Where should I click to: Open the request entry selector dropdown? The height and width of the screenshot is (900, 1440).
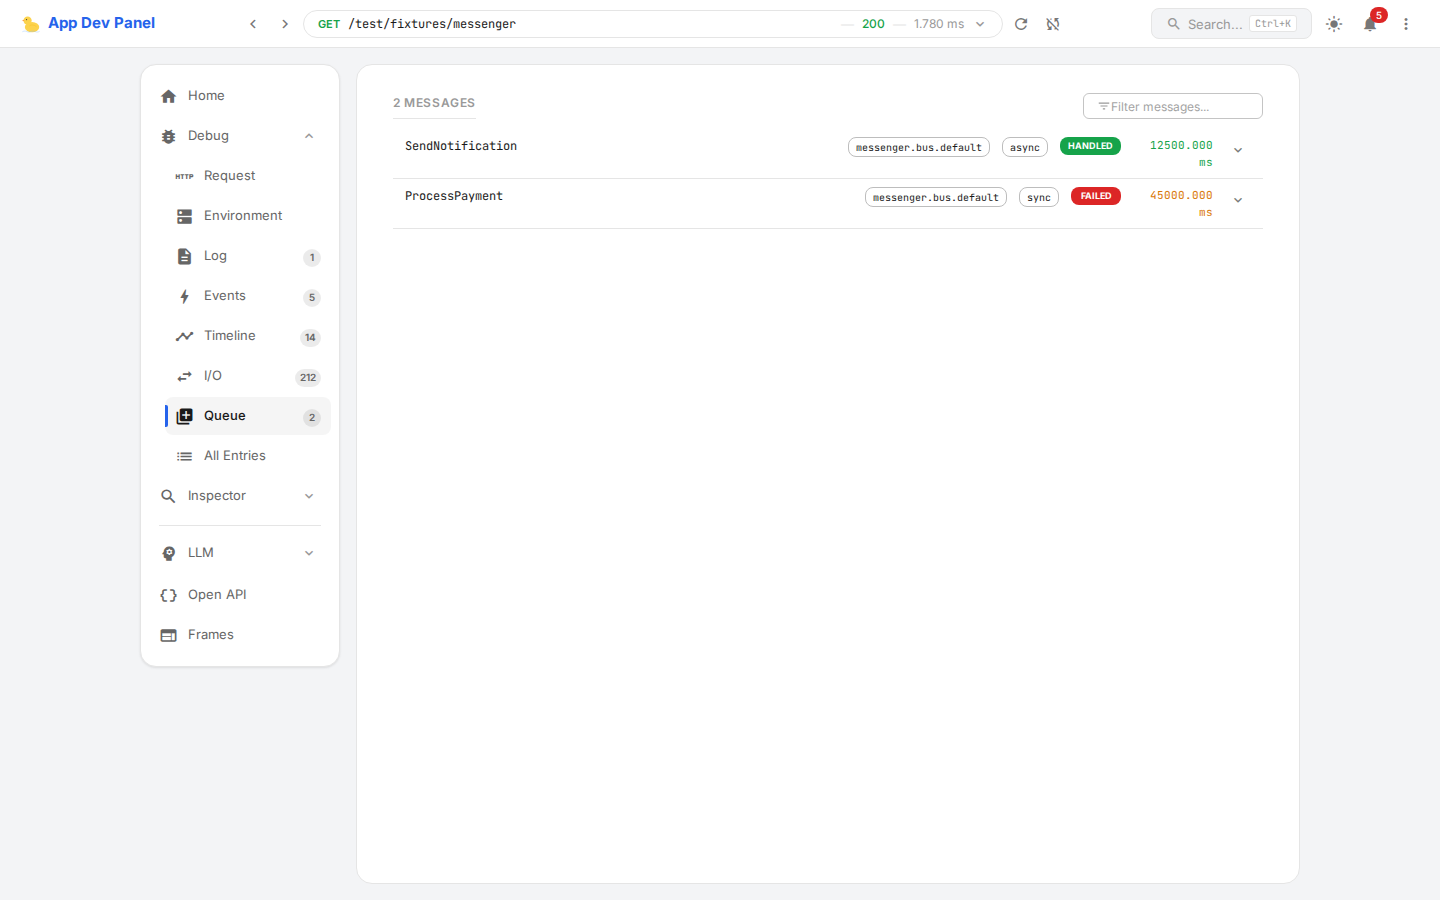click(x=980, y=24)
